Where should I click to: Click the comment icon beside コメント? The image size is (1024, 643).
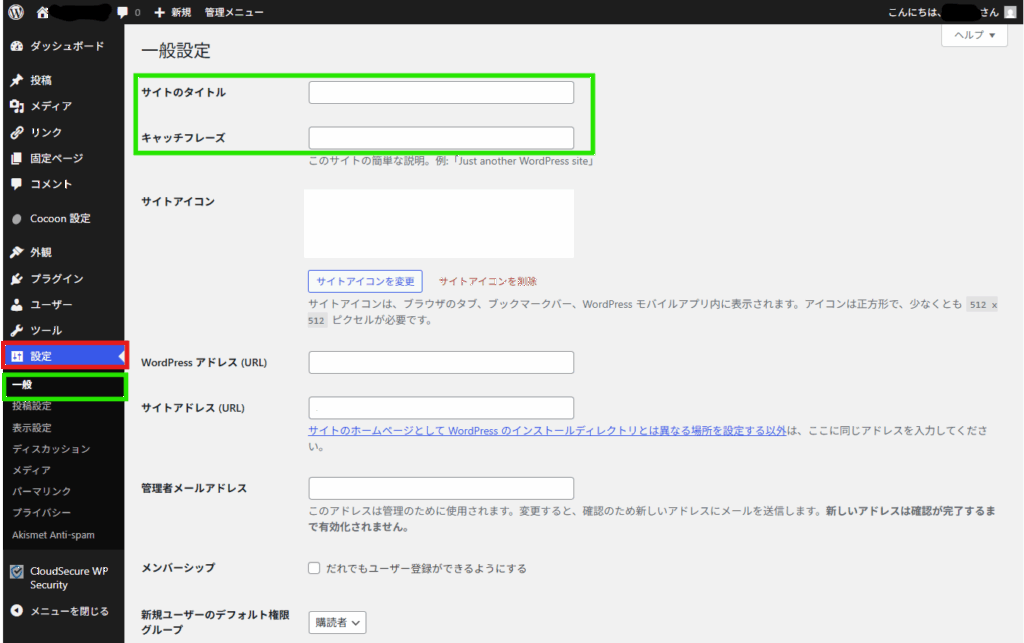[x=17, y=184]
